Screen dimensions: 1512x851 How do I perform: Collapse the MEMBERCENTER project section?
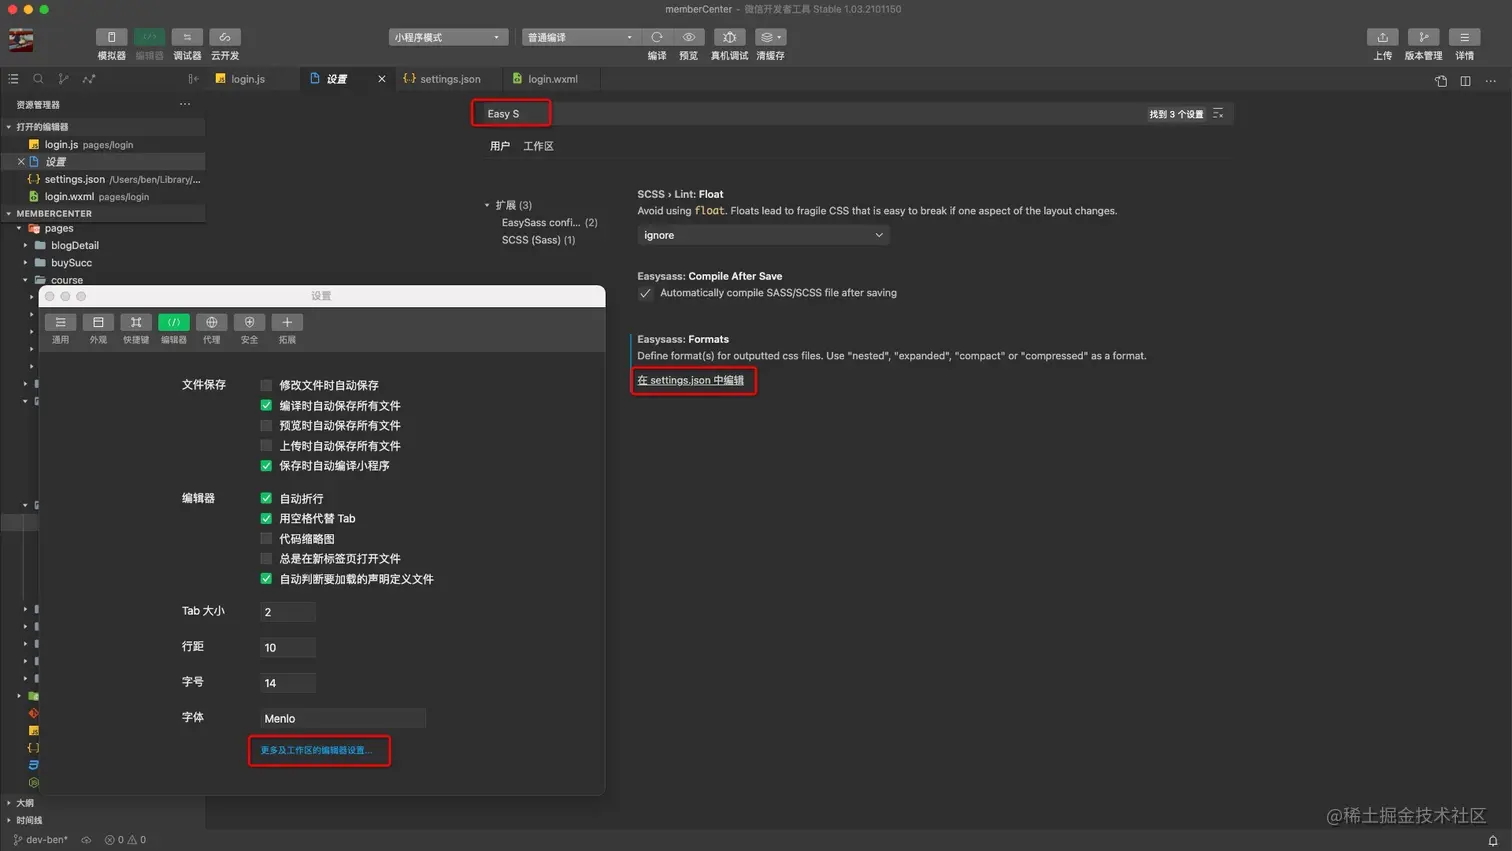9,213
